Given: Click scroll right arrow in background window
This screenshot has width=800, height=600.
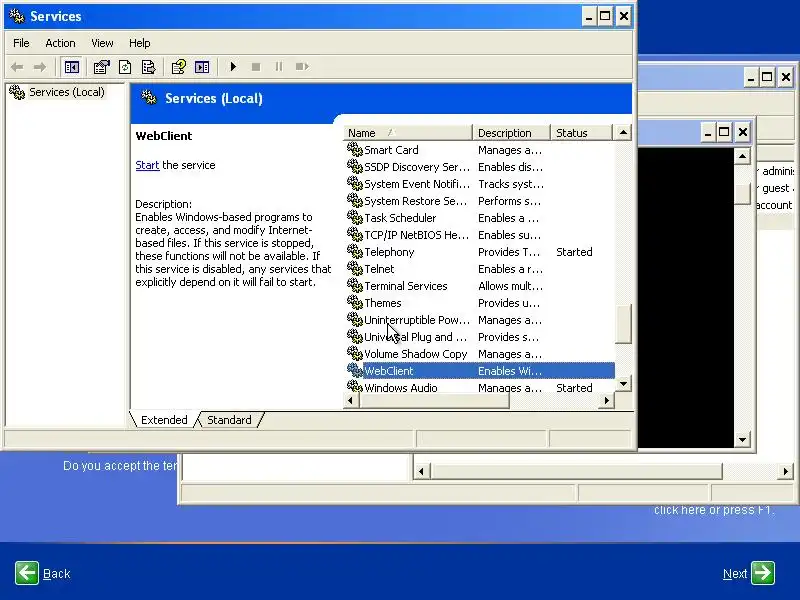Looking at the screenshot, I should pos(785,471).
